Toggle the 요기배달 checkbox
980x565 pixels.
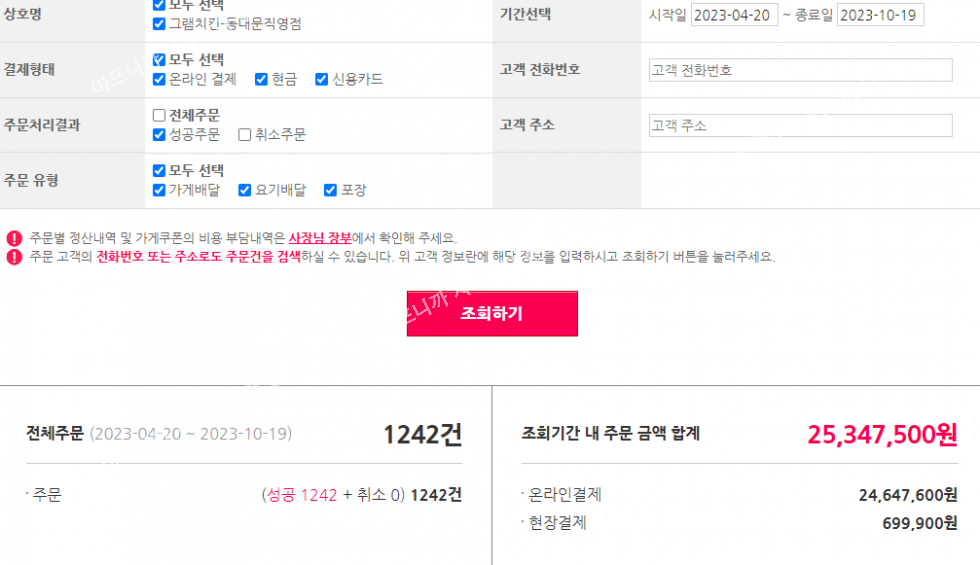click(244, 190)
